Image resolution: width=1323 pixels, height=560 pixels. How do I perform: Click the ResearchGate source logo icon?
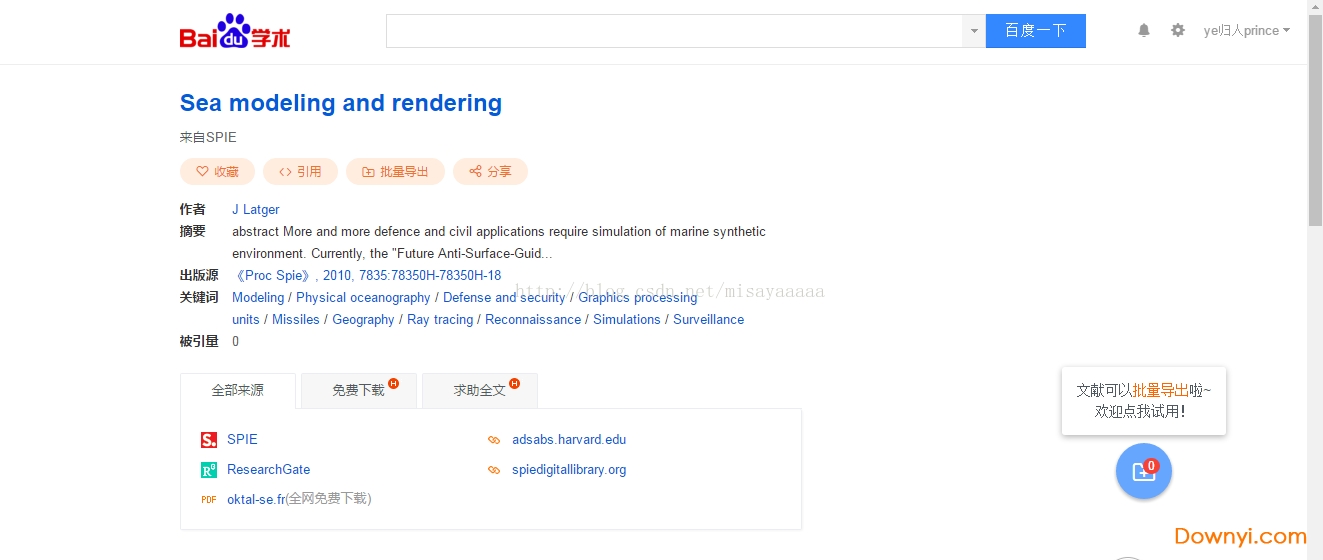click(x=208, y=470)
